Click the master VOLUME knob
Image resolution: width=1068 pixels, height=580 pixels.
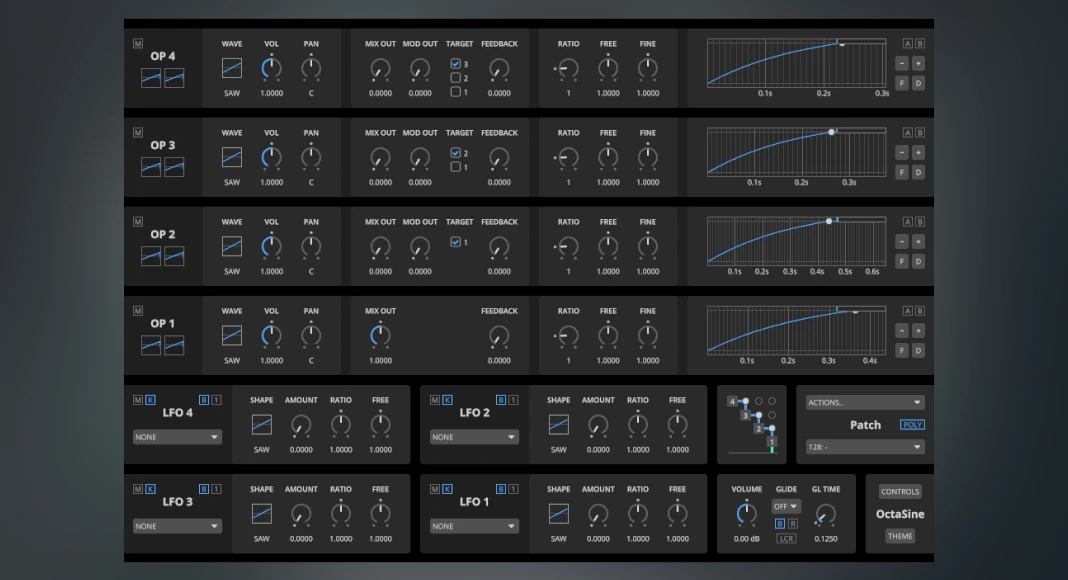(746, 514)
